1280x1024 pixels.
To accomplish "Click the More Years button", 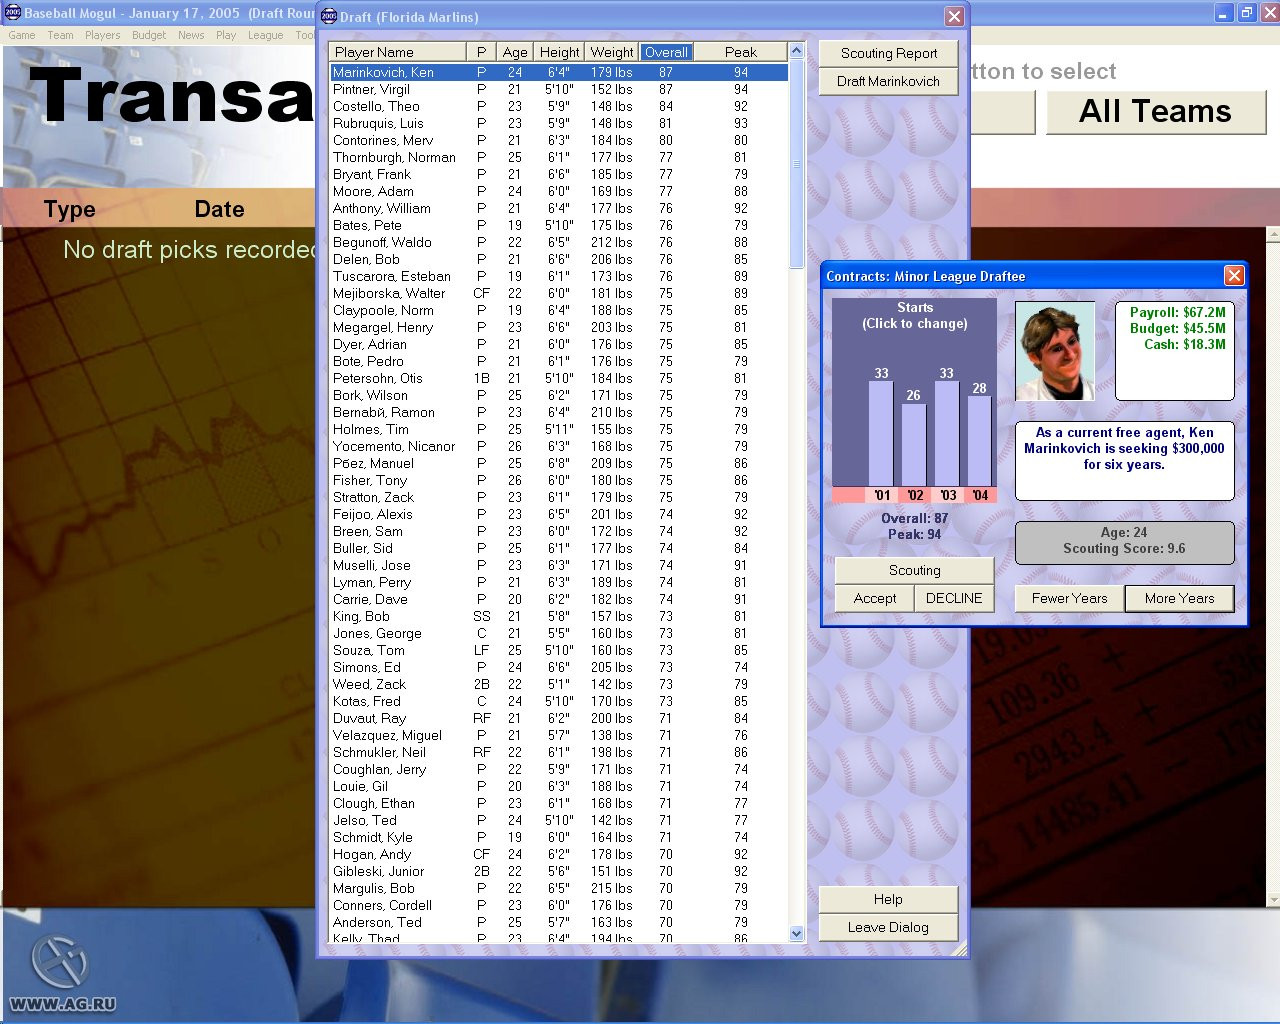I will point(1179,598).
